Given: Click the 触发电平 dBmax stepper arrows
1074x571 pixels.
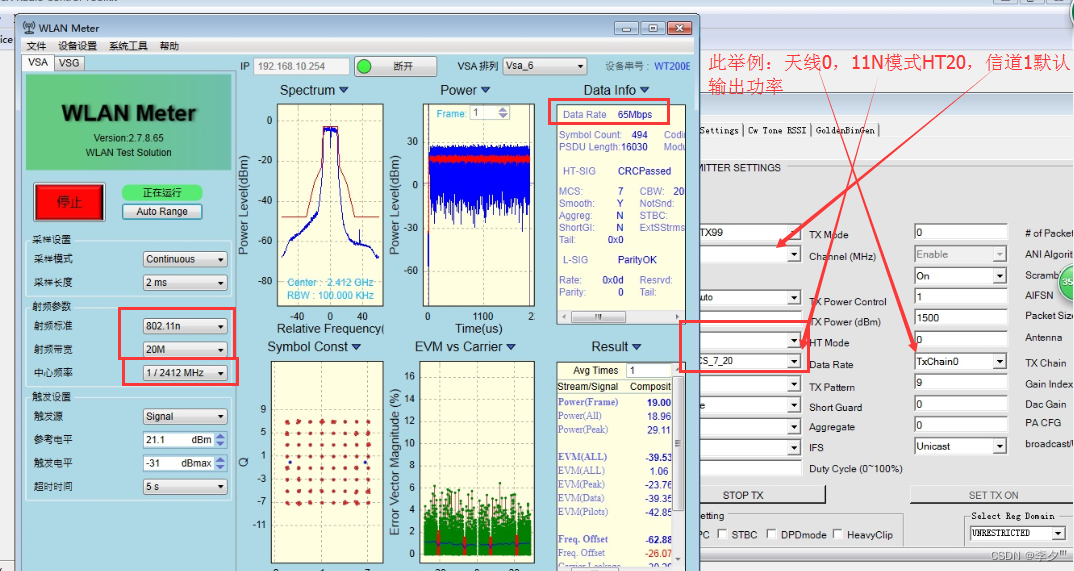Looking at the screenshot, I should pyautogui.click(x=220, y=463).
